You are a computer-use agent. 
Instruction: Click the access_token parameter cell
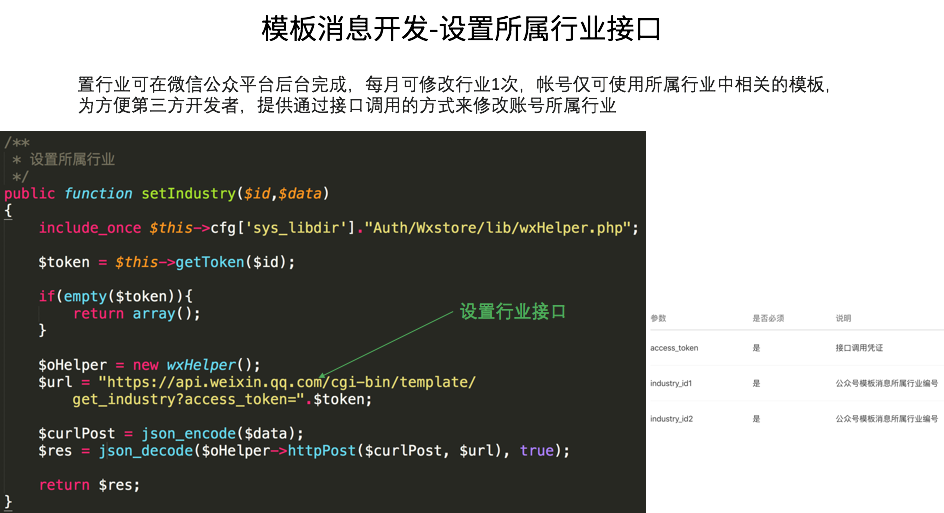[x=674, y=348]
